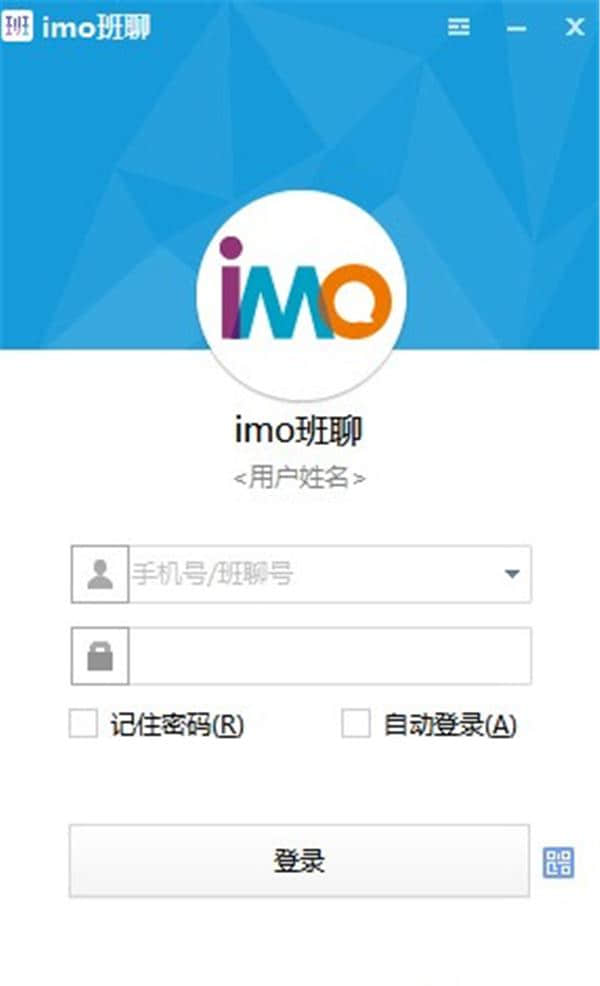The width and height of the screenshot is (600, 986).
Task: Minimize the imo班聊 window
Action: tap(516, 28)
